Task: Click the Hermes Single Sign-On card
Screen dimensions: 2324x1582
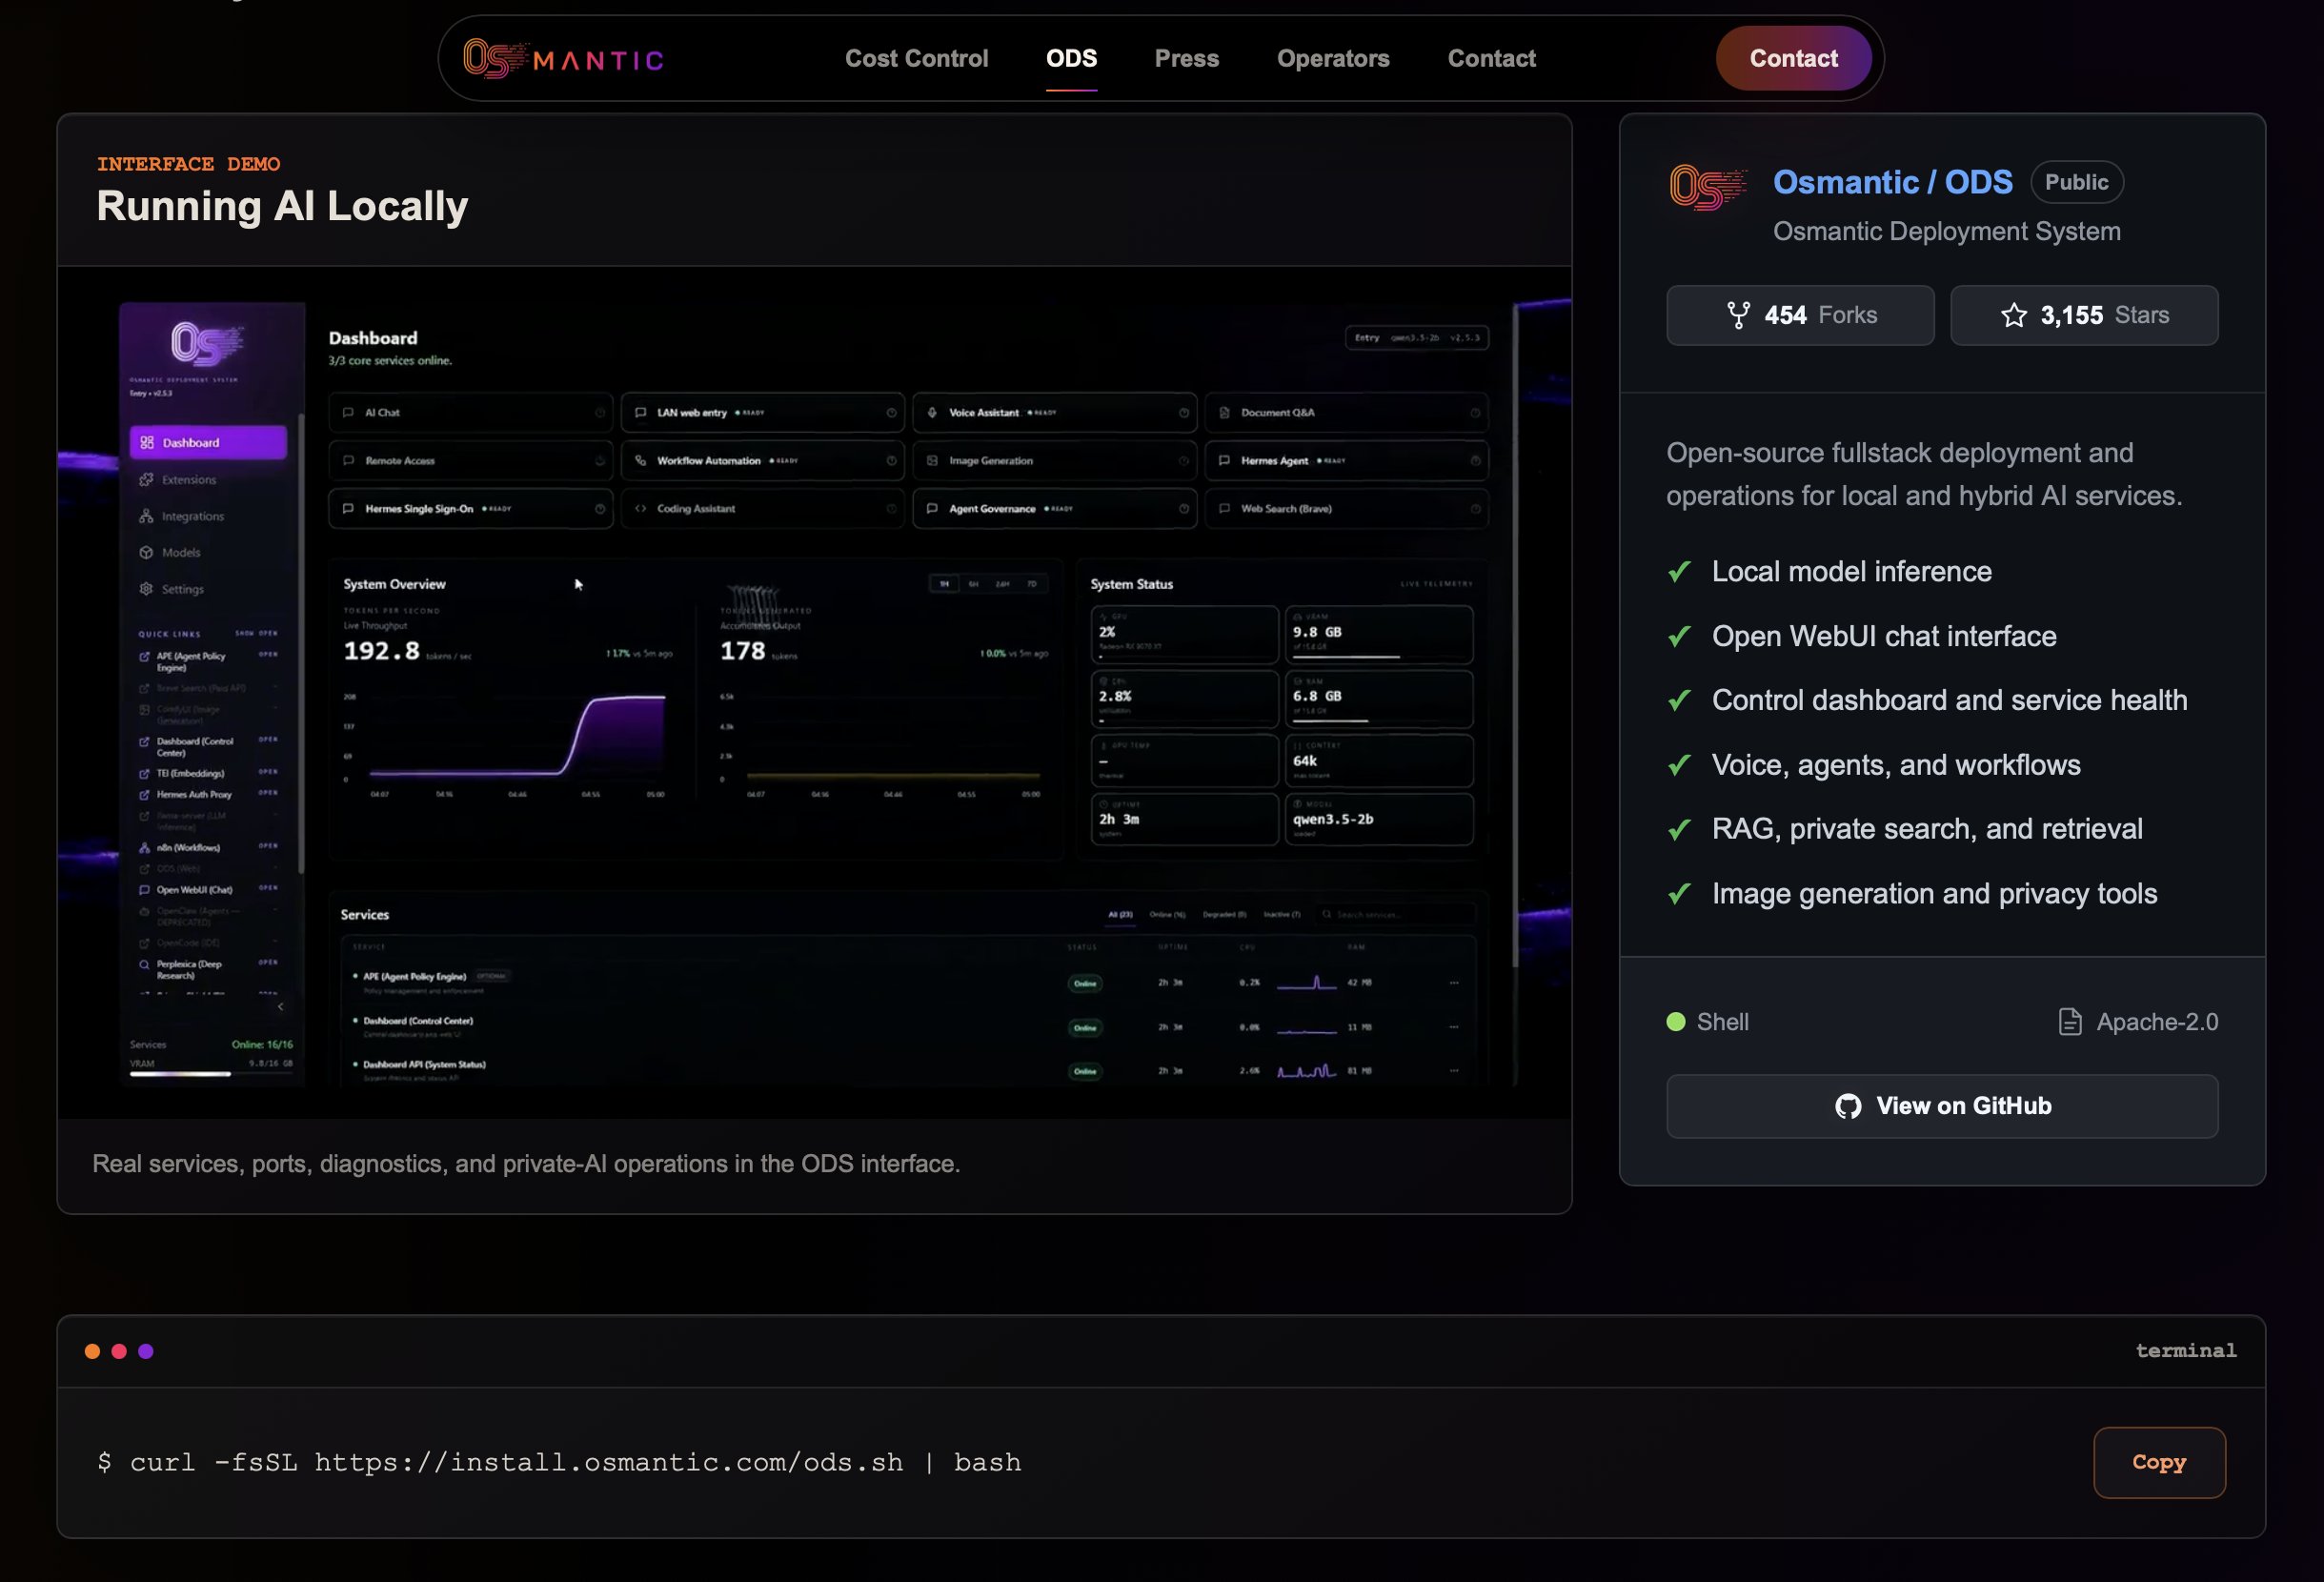Action: [471, 509]
